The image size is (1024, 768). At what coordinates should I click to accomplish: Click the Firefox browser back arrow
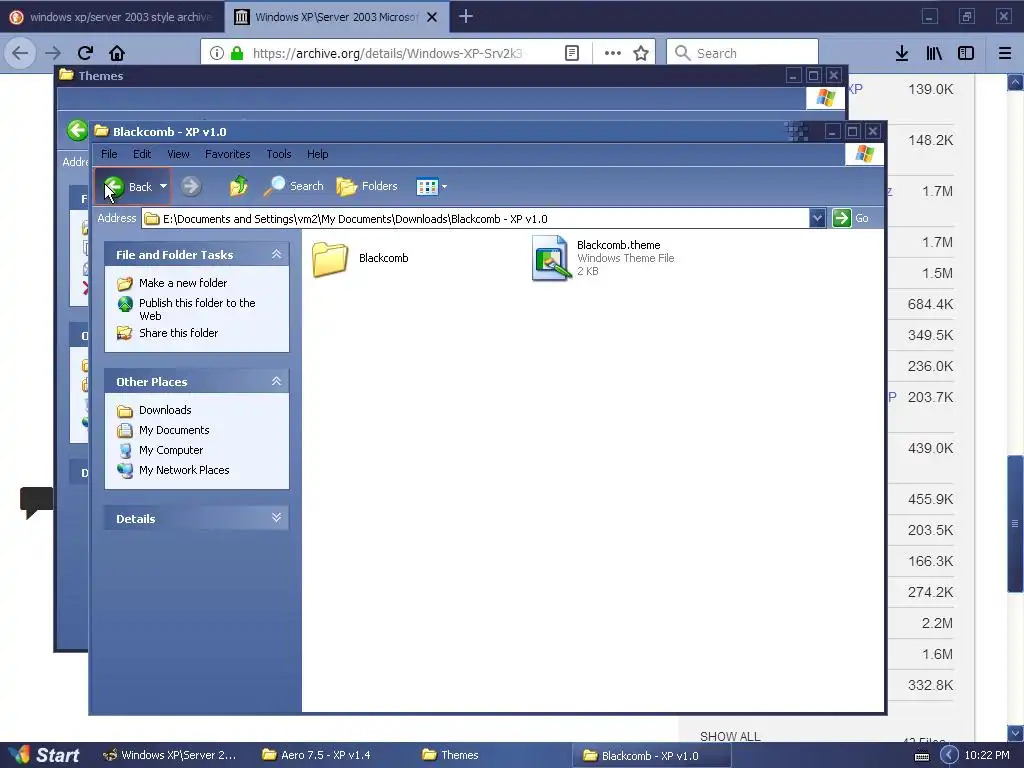(20, 53)
